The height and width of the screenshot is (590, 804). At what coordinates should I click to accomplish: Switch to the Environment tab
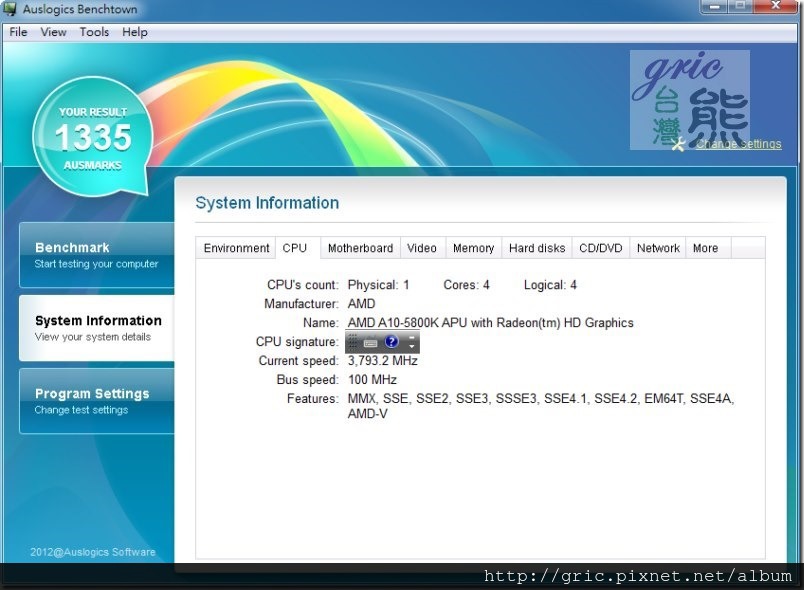(236, 248)
